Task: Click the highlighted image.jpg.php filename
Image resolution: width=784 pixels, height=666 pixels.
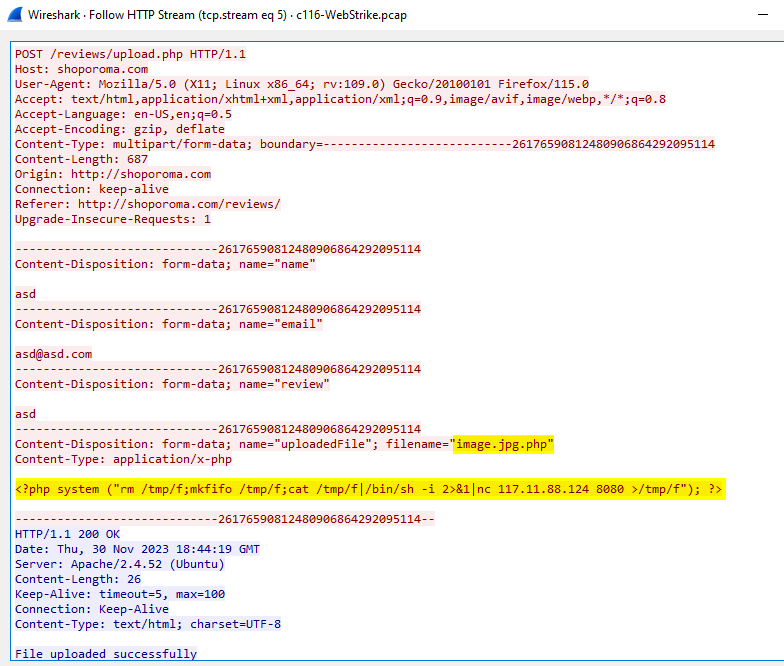Action: coord(503,444)
